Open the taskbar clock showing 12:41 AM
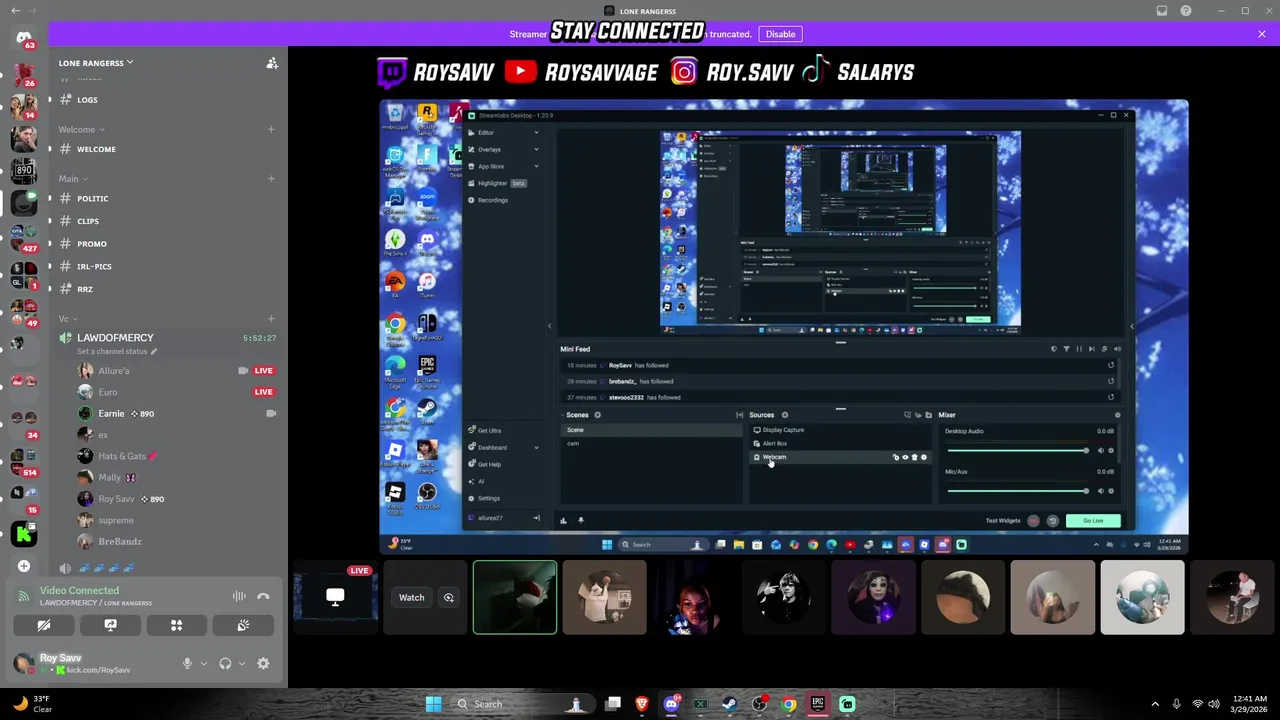This screenshot has height=720, width=1280. (1248, 704)
